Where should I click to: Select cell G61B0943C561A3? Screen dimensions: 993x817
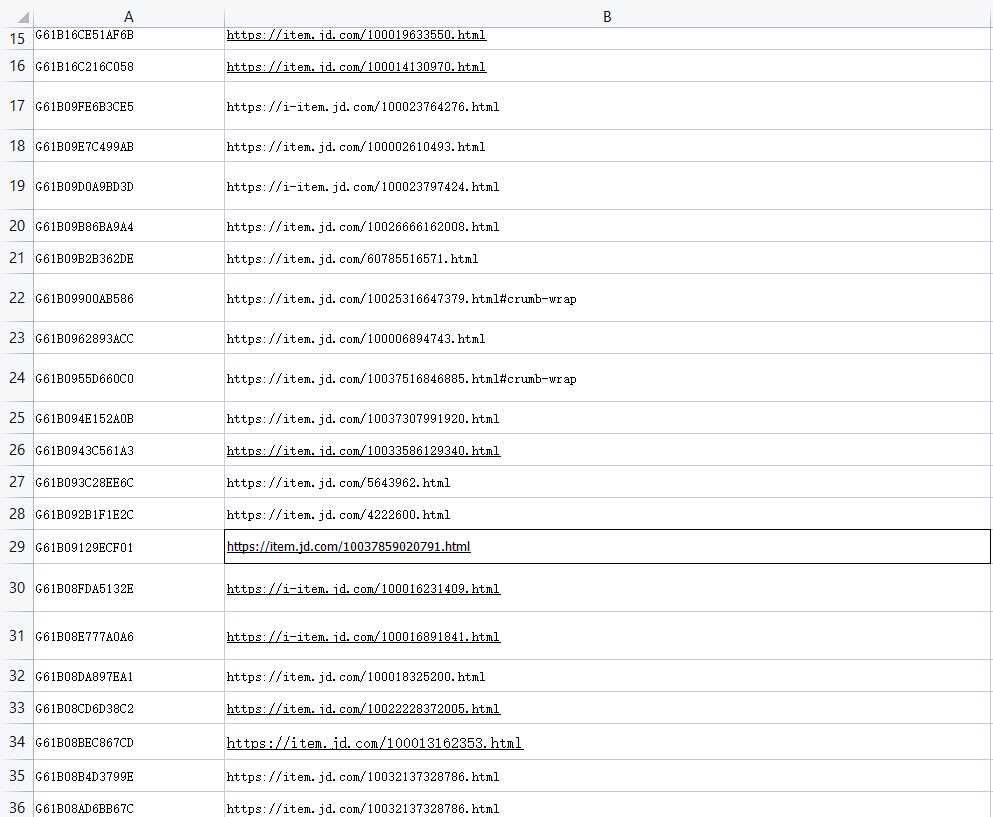129,450
